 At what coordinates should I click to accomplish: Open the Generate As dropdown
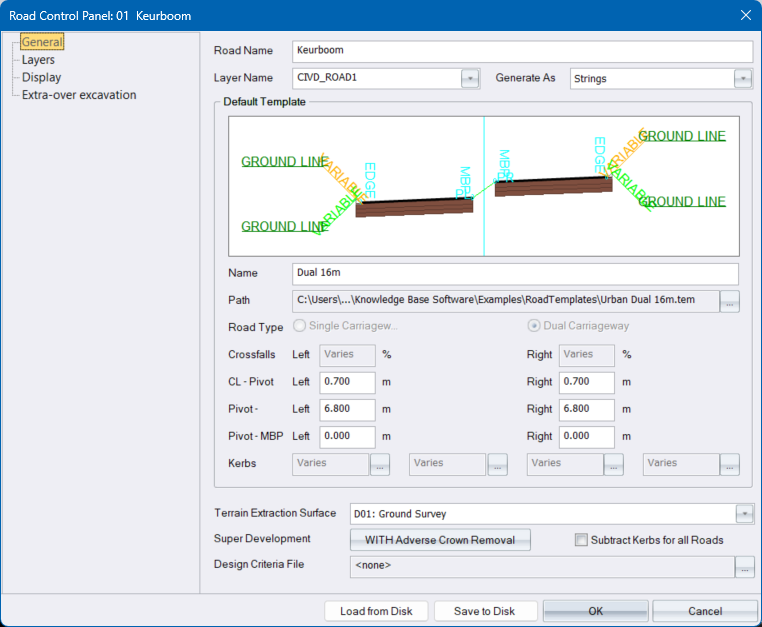[x=742, y=78]
